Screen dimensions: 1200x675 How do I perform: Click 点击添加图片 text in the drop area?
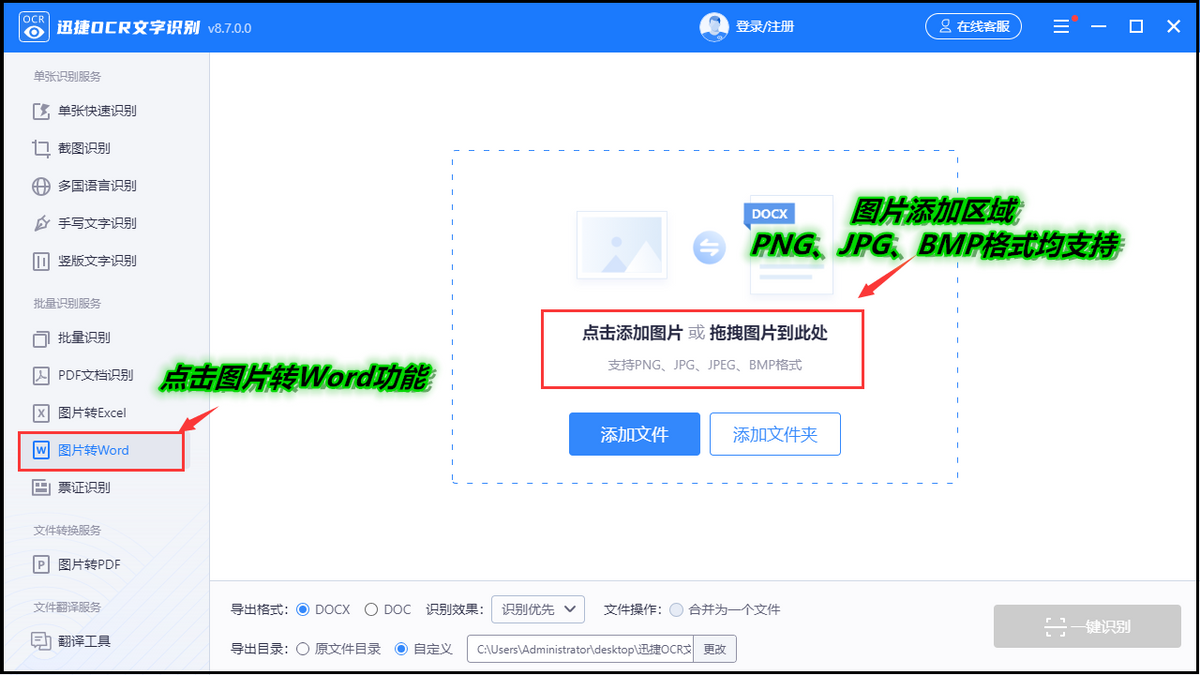633,333
